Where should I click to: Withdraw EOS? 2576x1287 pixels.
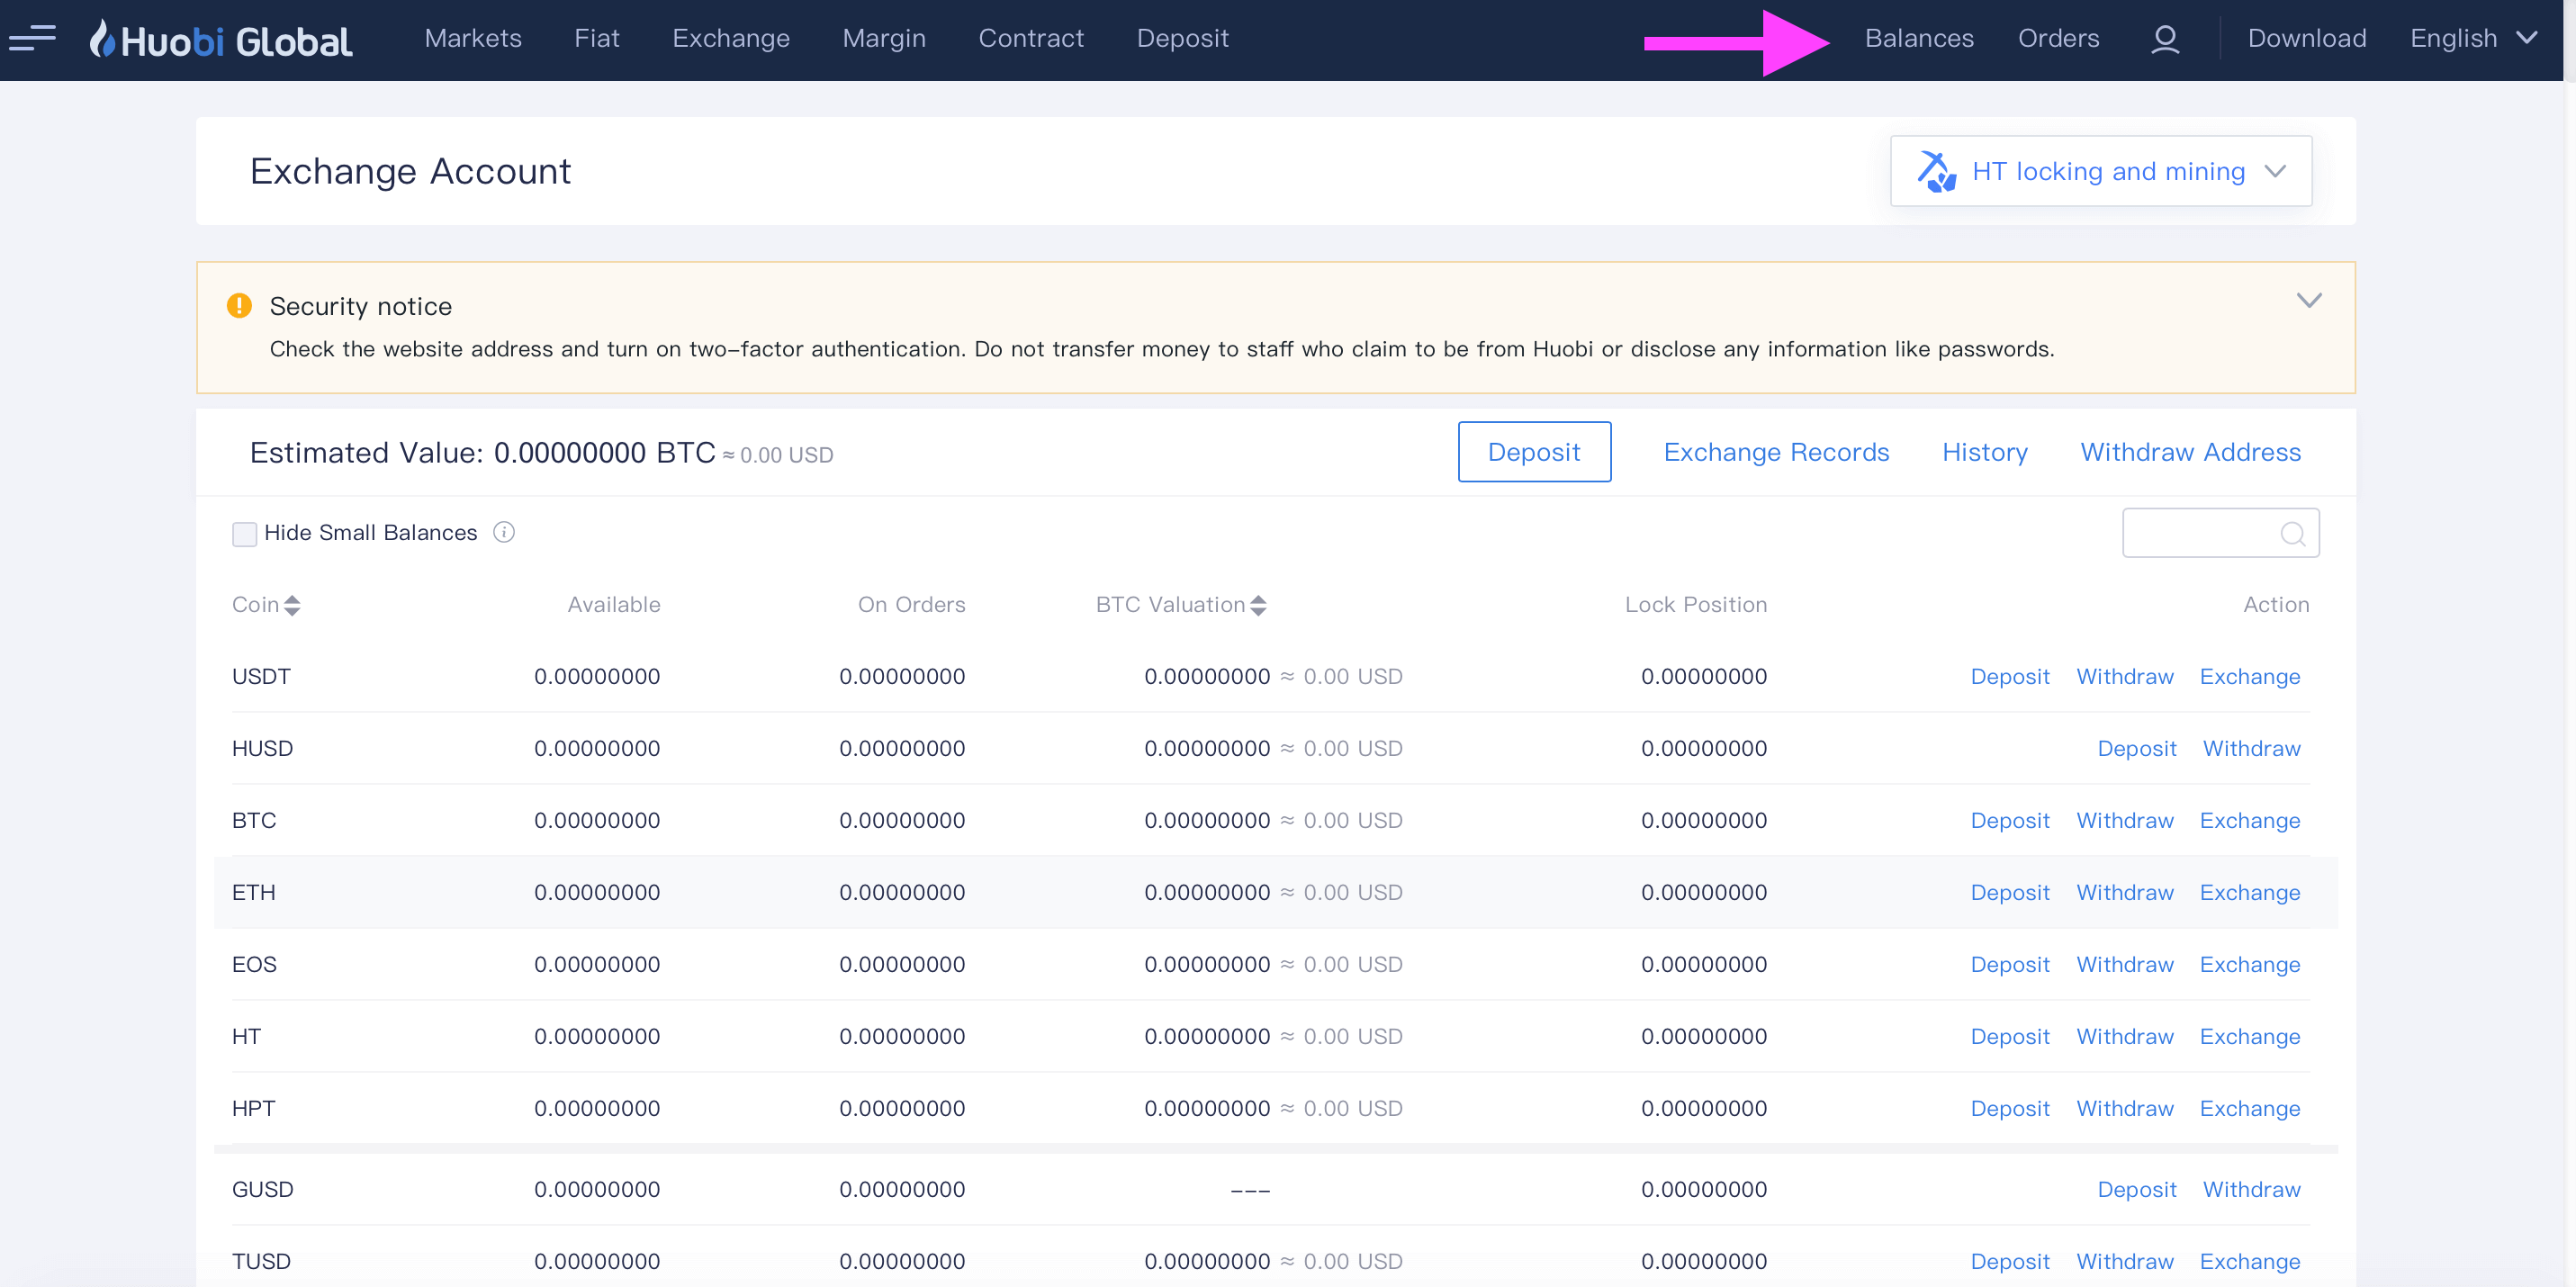point(2125,964)
